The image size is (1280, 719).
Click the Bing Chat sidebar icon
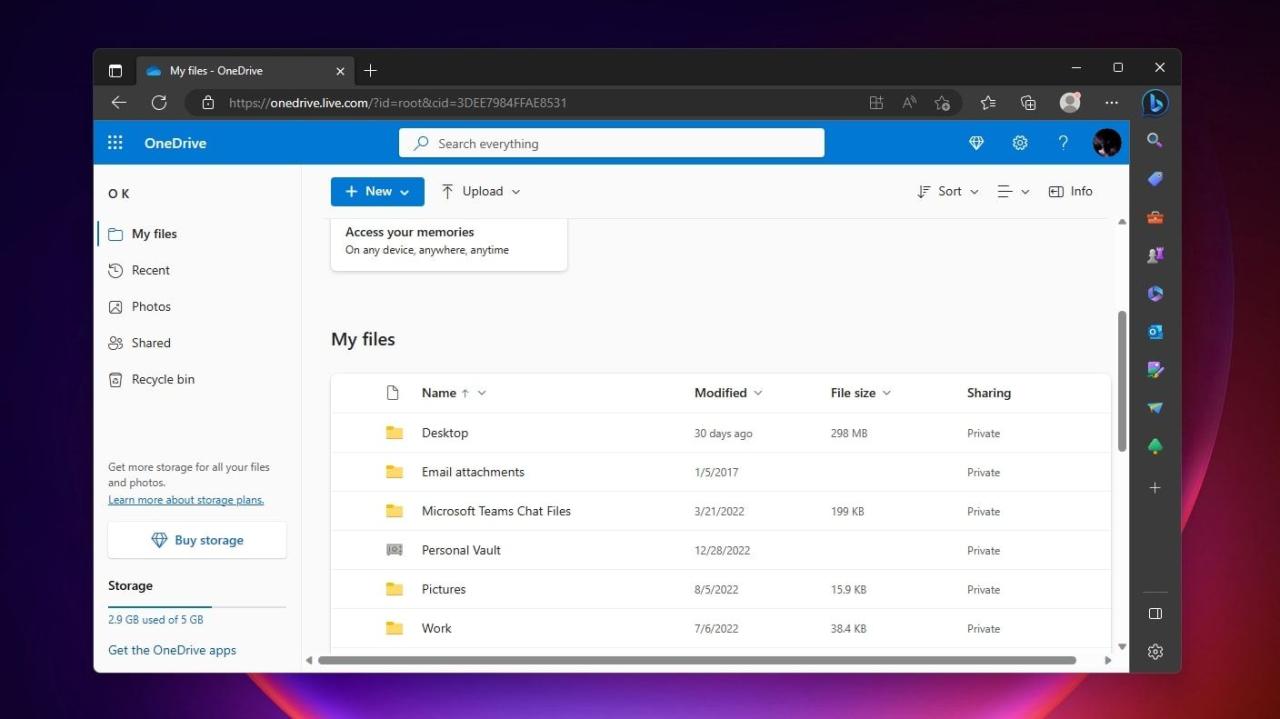pyautogui.click(x=1155, y=102)
